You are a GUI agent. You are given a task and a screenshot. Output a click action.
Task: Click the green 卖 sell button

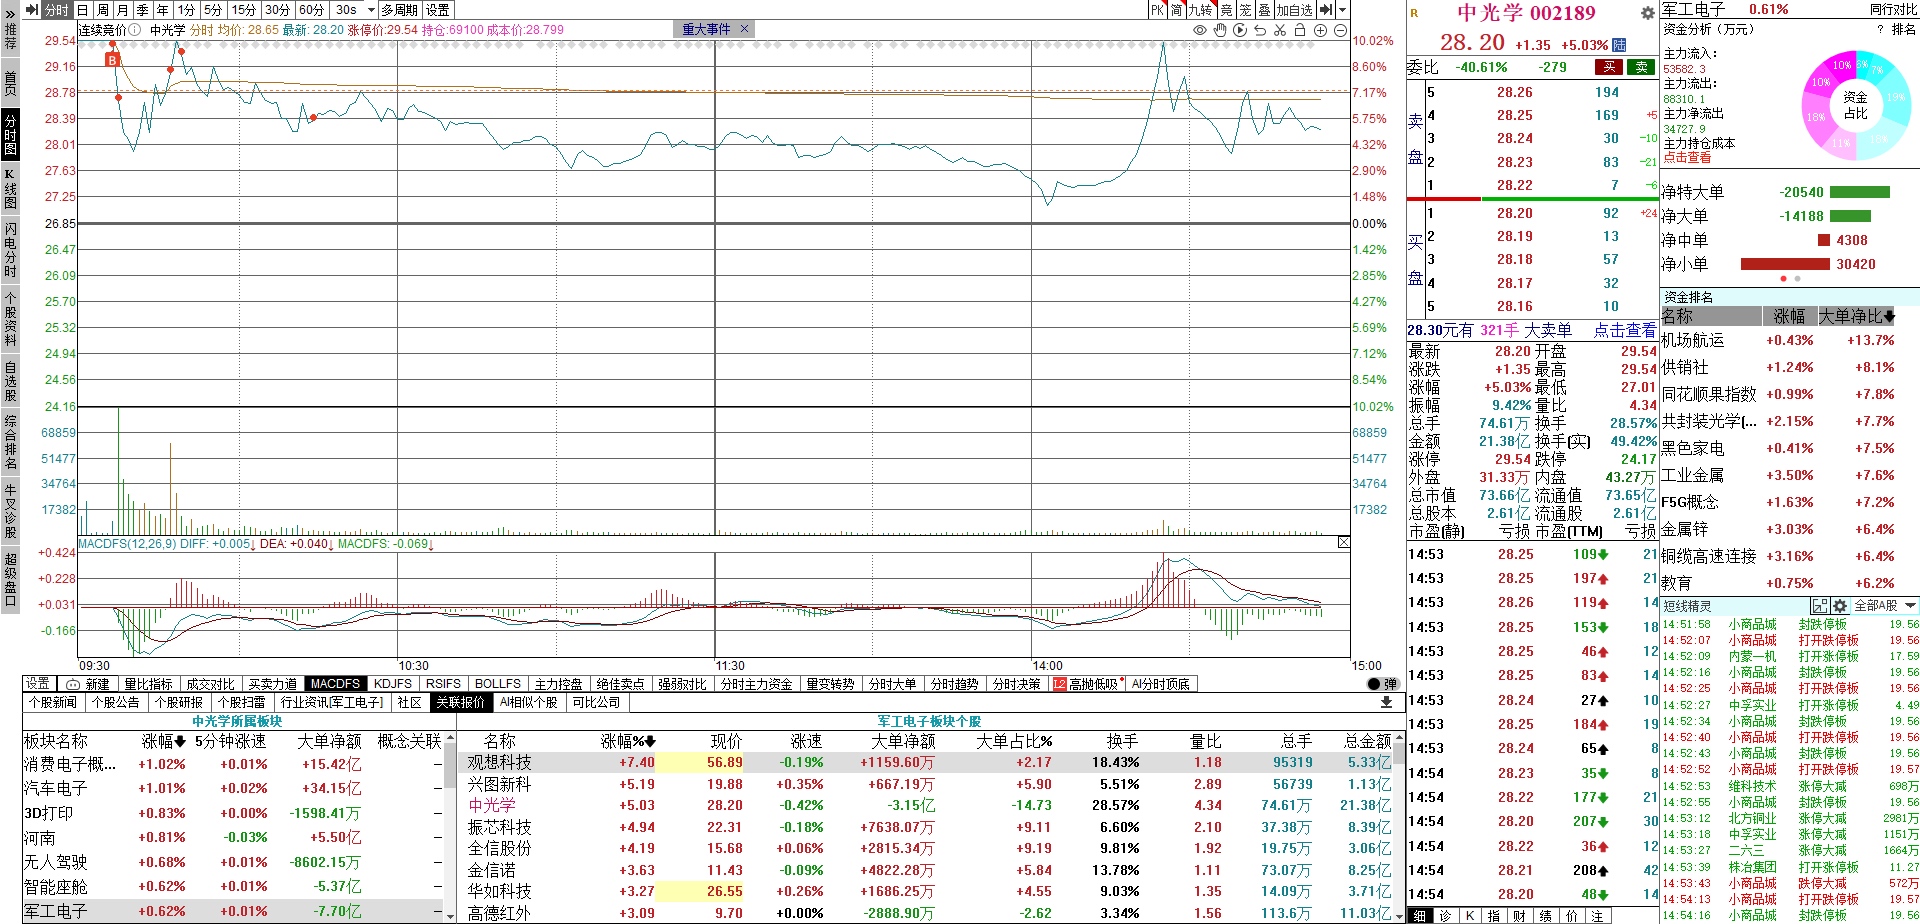(x=1641, y=67)
